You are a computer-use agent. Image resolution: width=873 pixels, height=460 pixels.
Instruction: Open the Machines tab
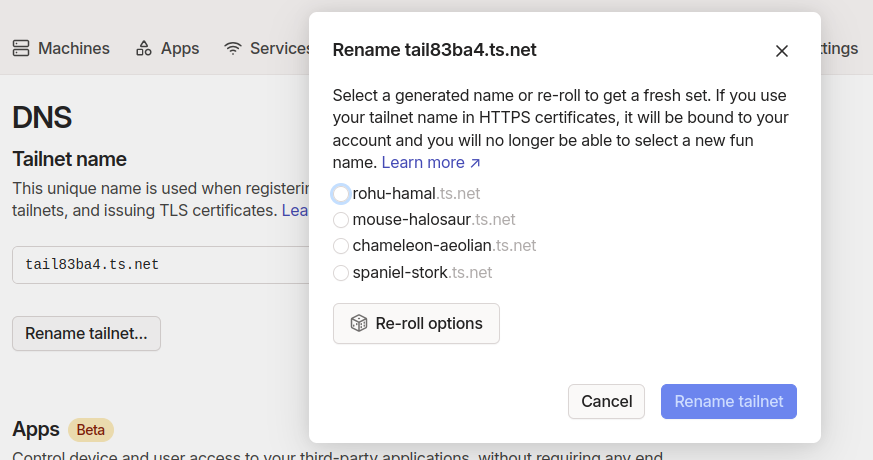click(x=61, y=48)
